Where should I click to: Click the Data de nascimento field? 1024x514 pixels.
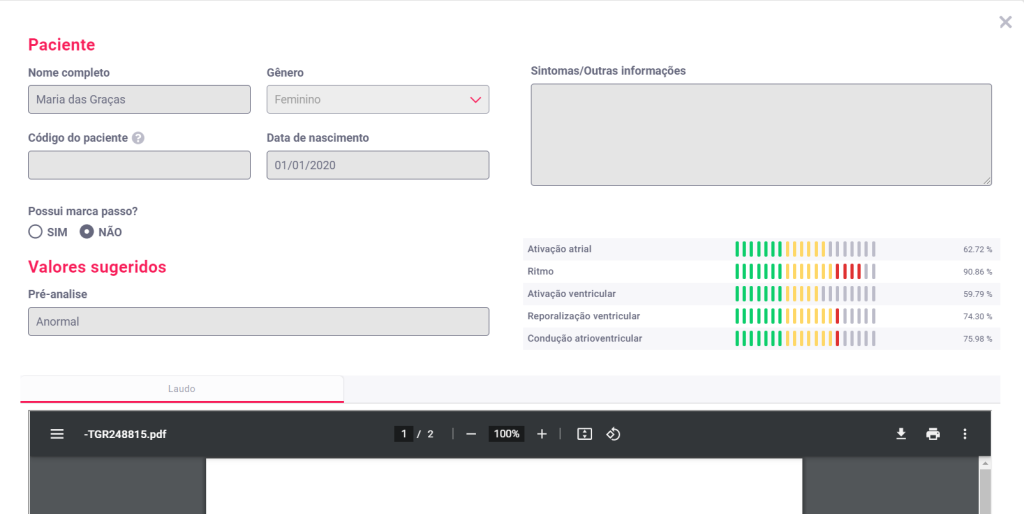(377, 165)
